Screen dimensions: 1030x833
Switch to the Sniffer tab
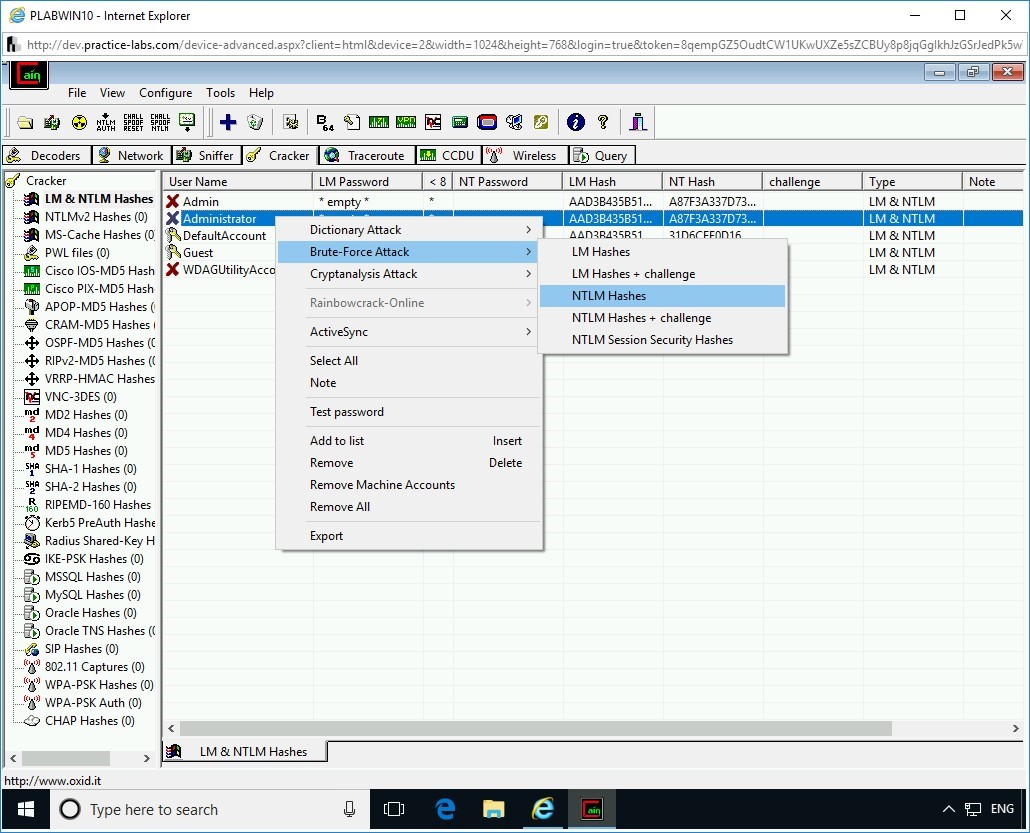point(206,155)
